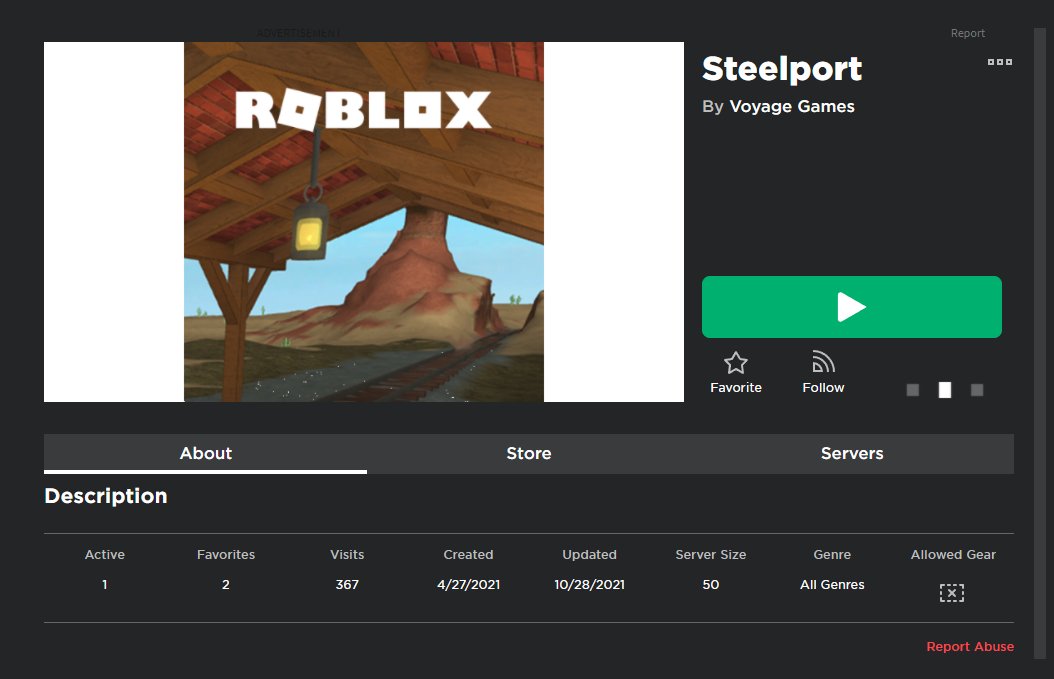Open the three-dot options menu
This screenshot has width=1054, height=679.
tap(1000, 62)
